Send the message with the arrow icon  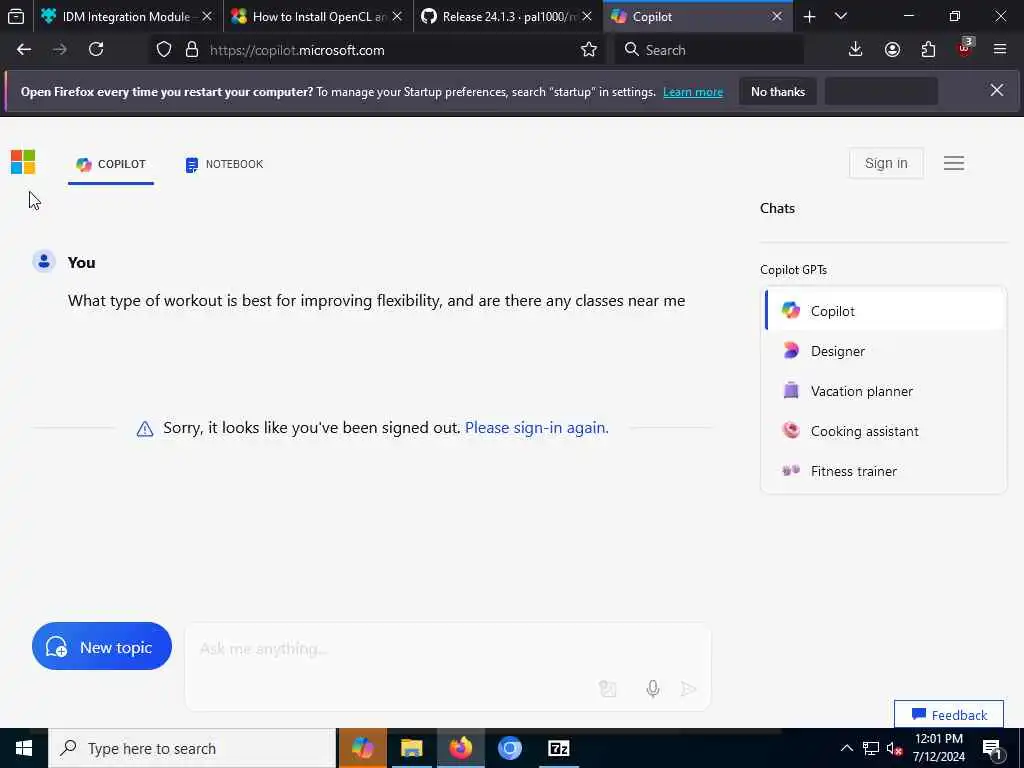[x=688, y=689]
